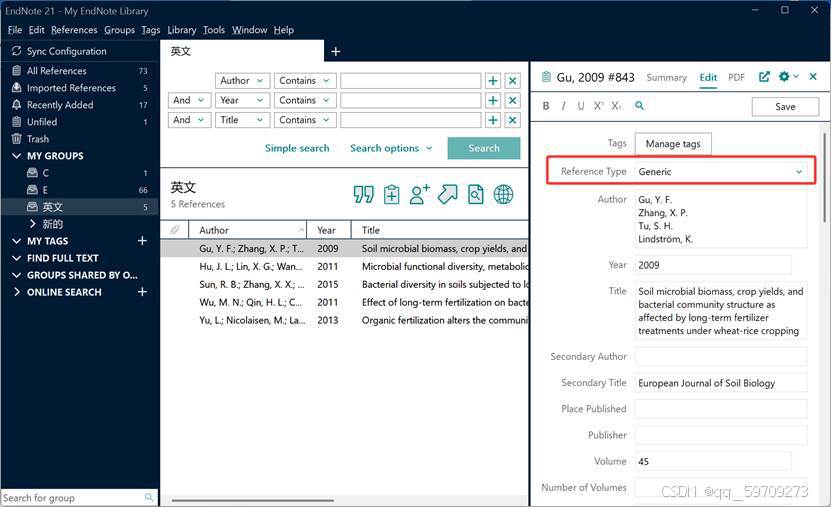The width and height of the screenshot is (831, 507).
Task: Open the And operator dropdown for Year row
Action: (x=190, y=100)
